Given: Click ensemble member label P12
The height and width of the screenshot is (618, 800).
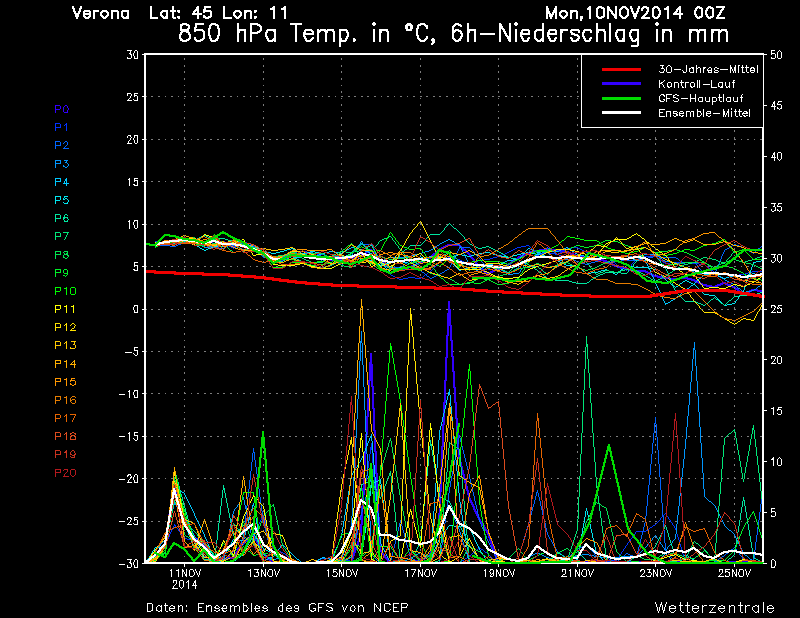Looking at the screenshot, I should (65, 327).
